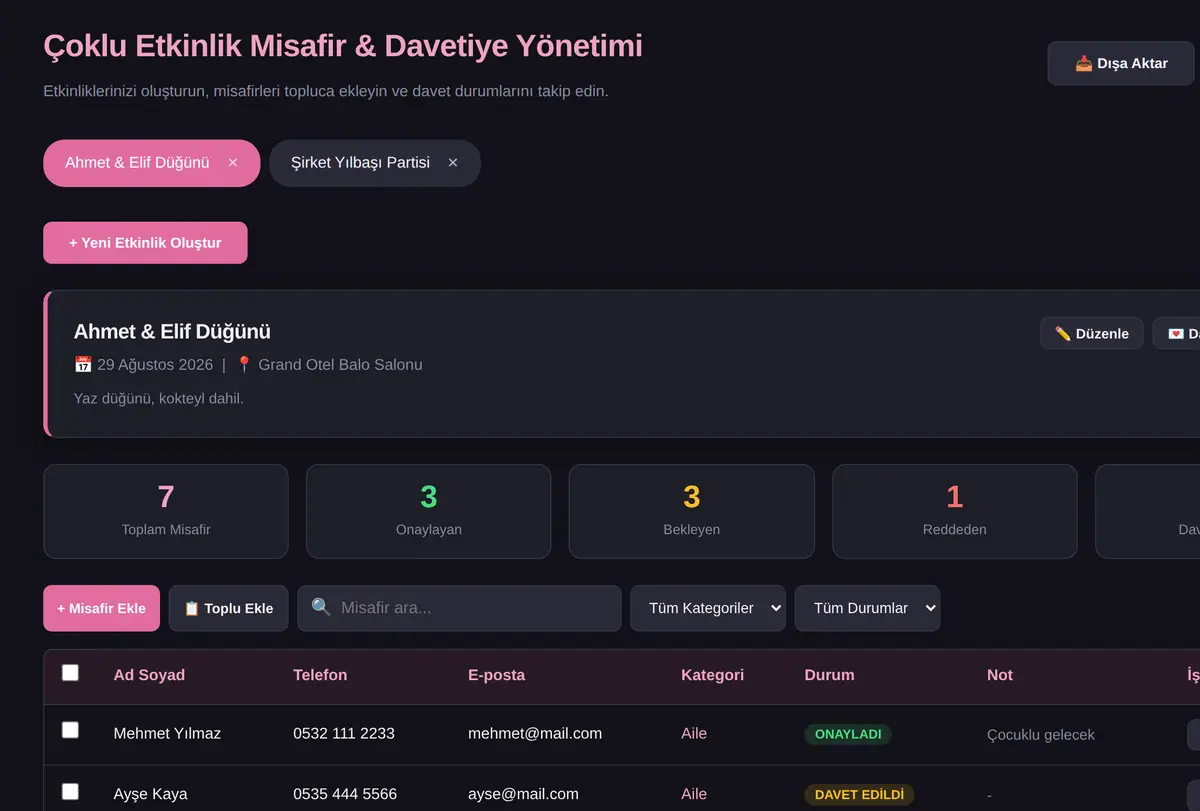1200x811 pixels.
Task: Open the Toplu Ekle bulk add button
Action: (228, 608)
